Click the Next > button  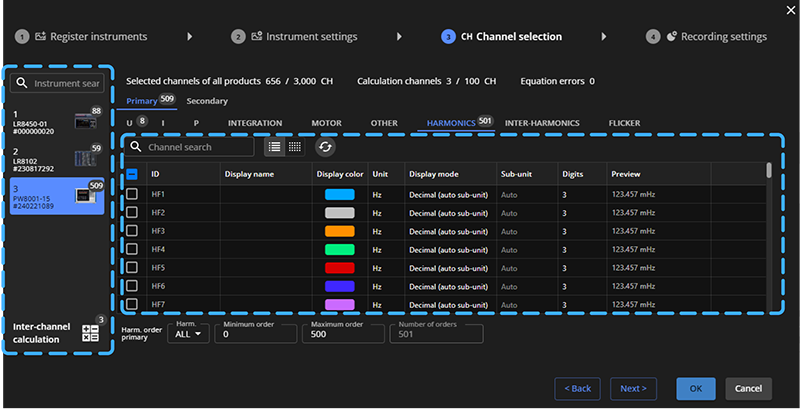[x=633, y=389]
